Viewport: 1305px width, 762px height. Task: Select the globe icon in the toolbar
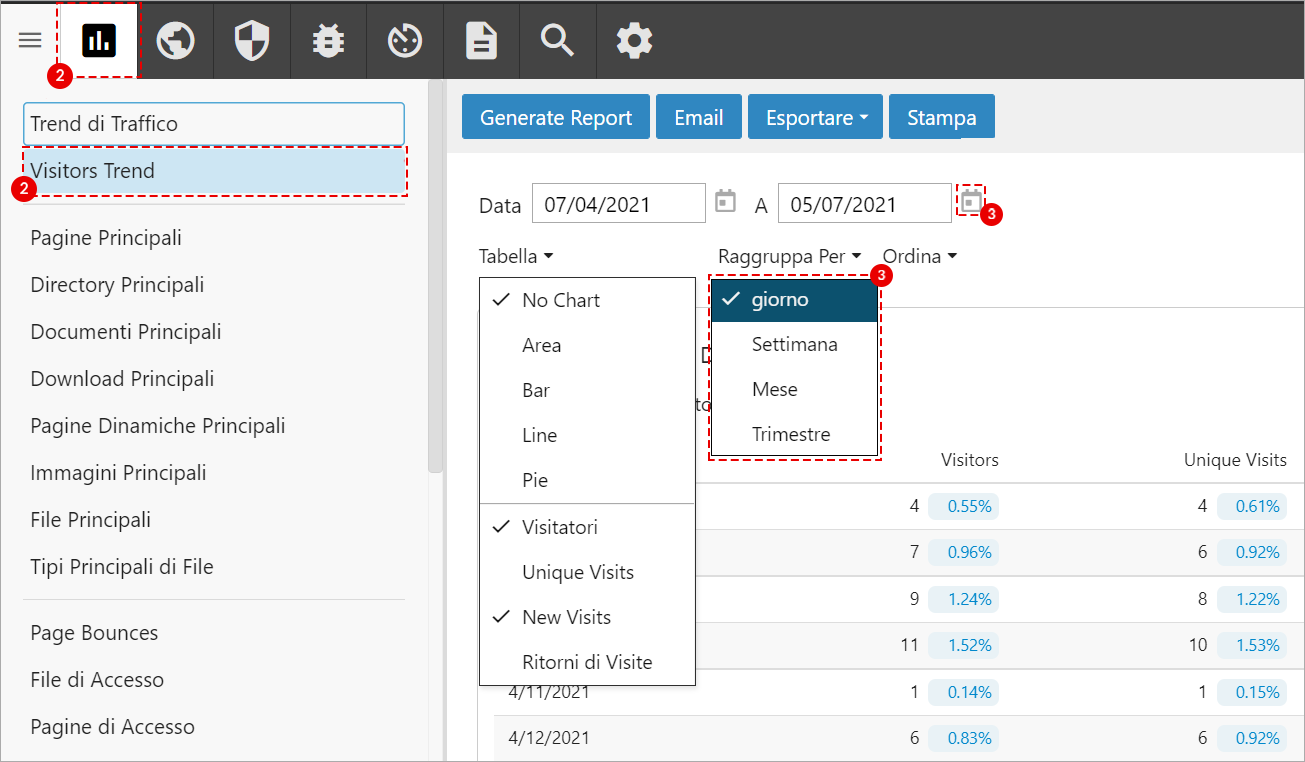176,40
